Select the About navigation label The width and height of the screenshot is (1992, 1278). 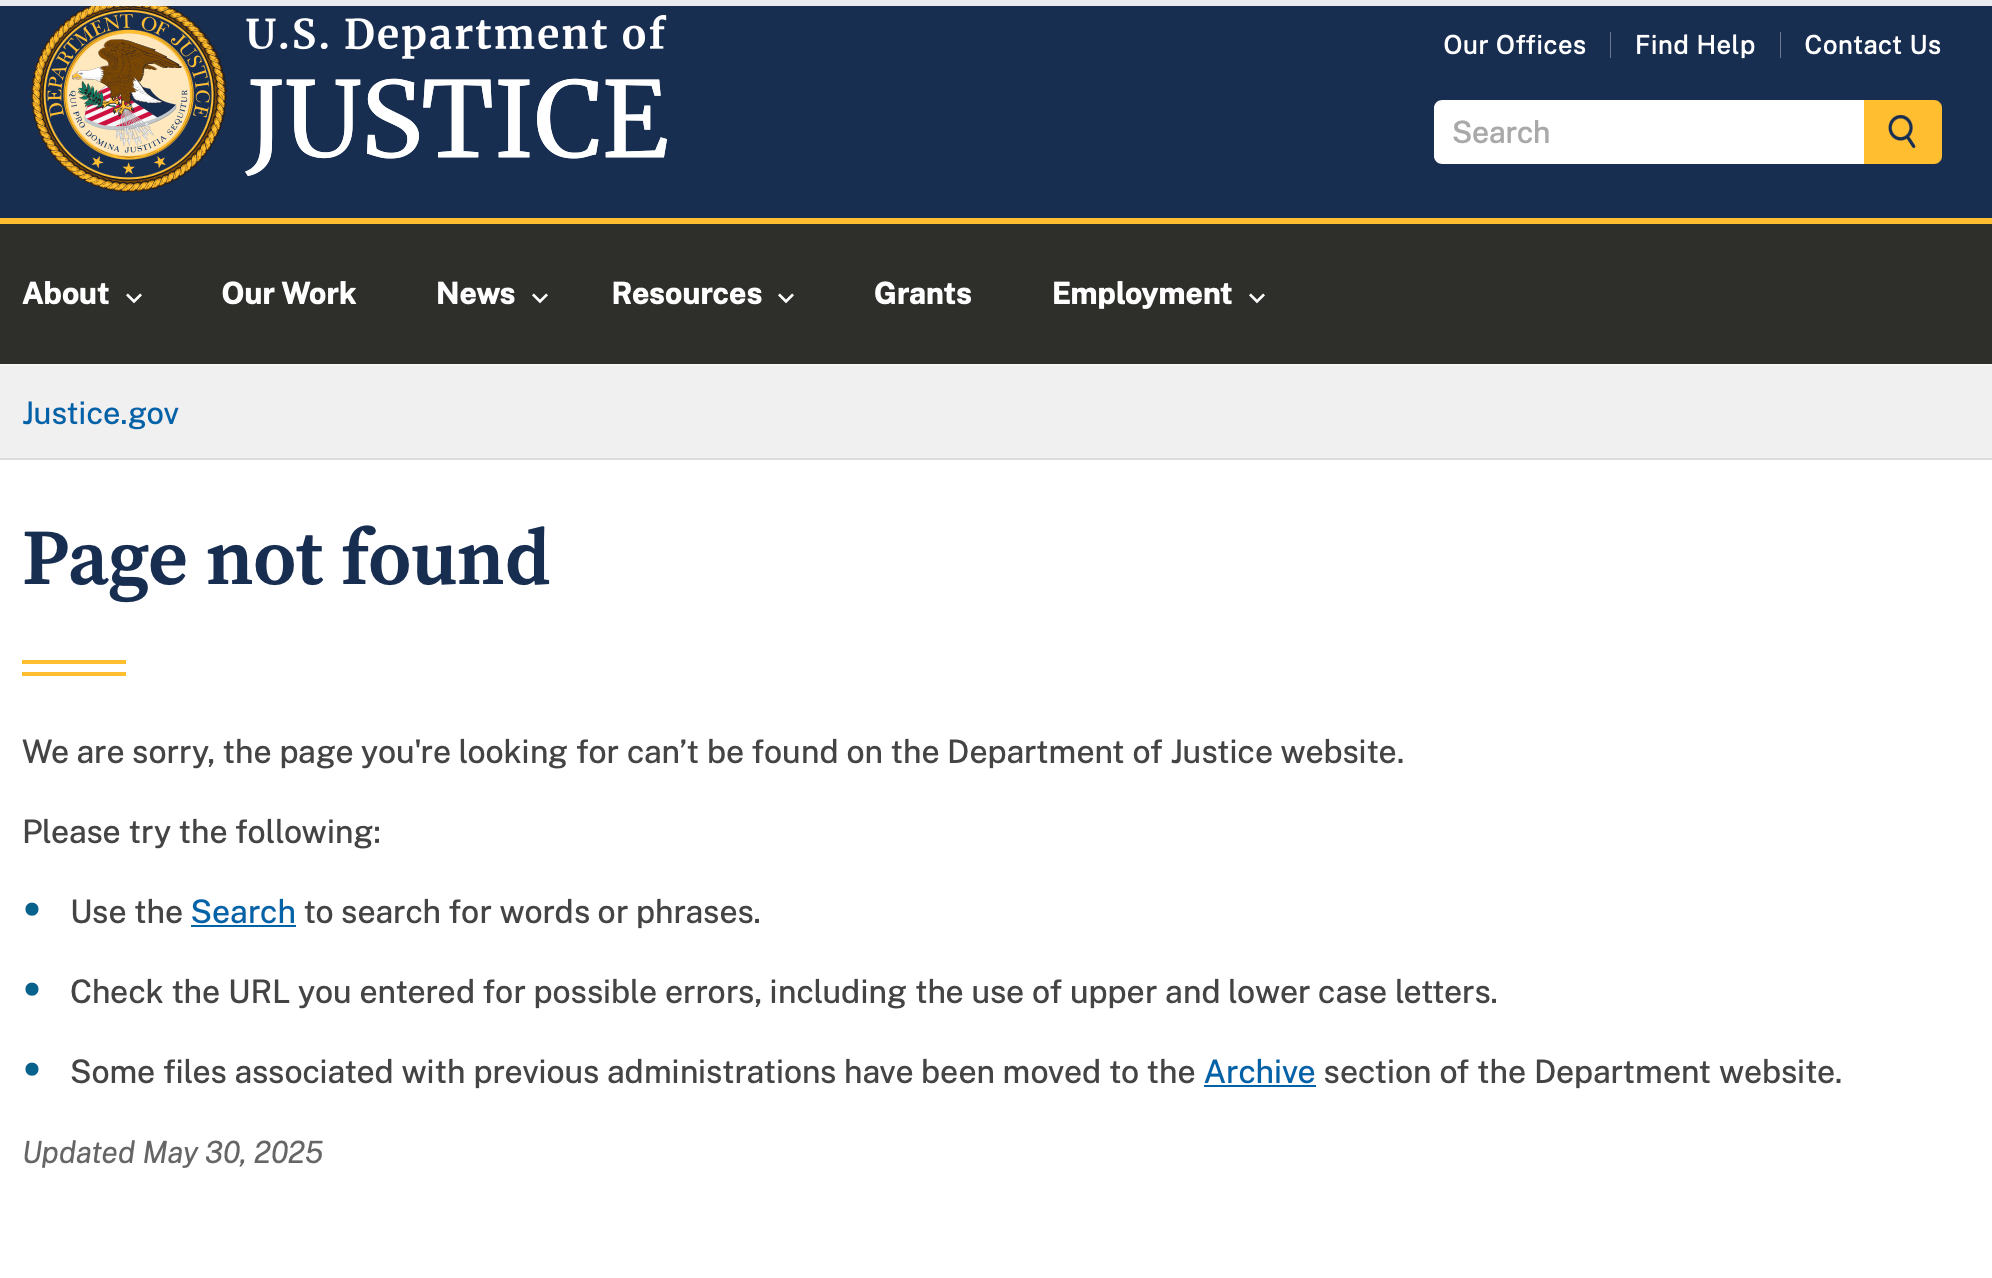(66, 294)
